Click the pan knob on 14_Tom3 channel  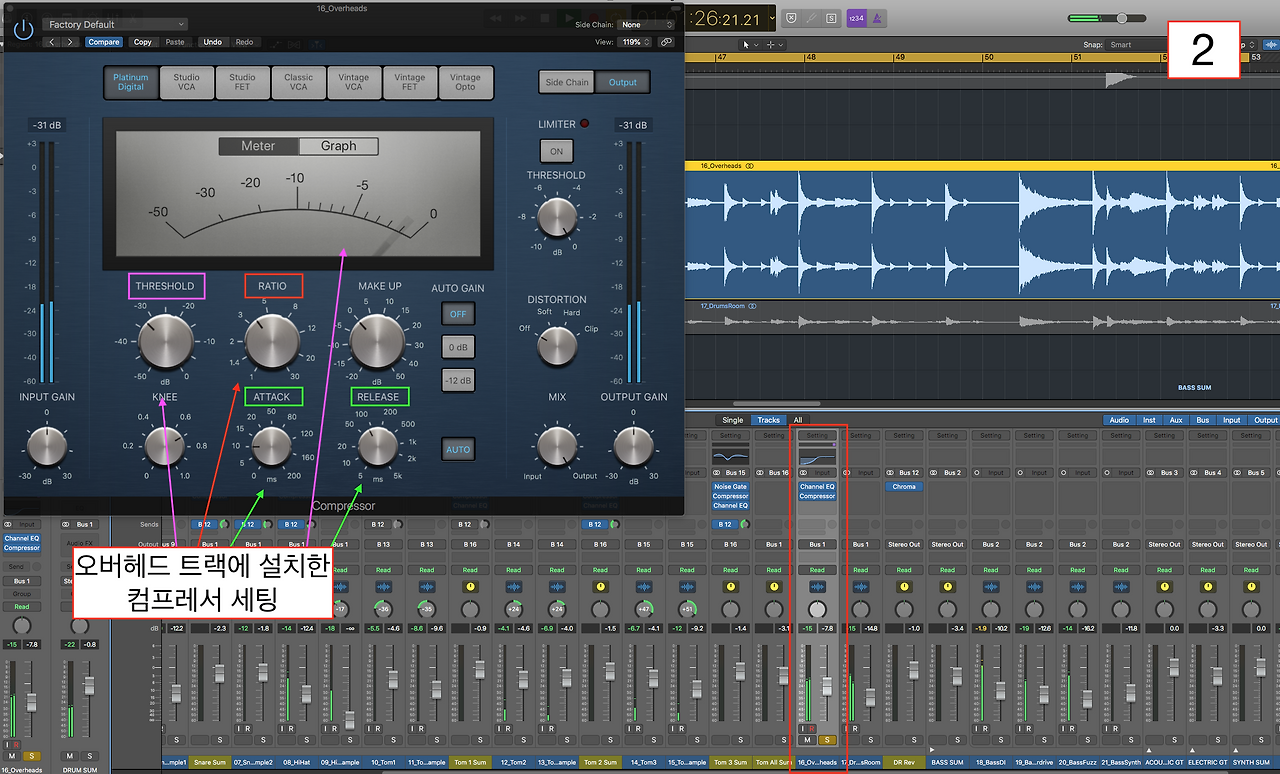click(644, 609)
